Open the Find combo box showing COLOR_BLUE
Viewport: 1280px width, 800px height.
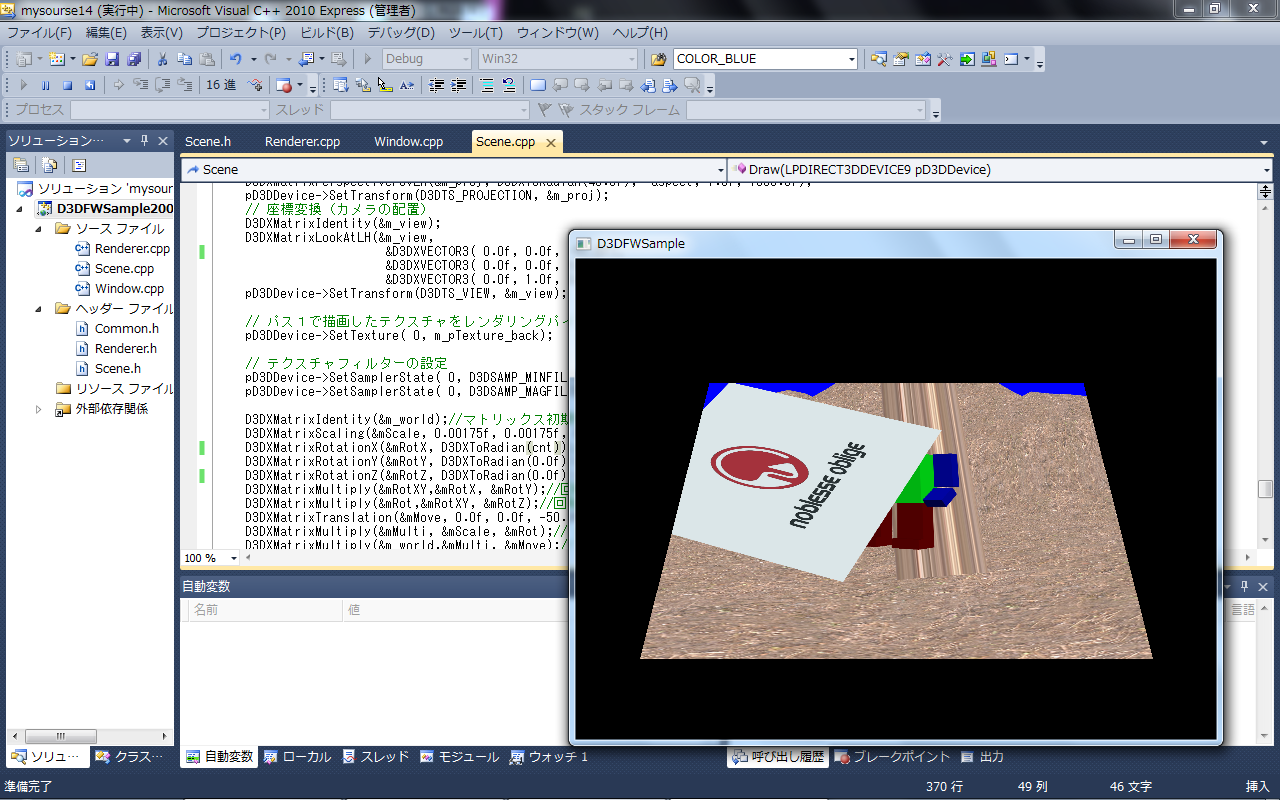pos(852,59)
